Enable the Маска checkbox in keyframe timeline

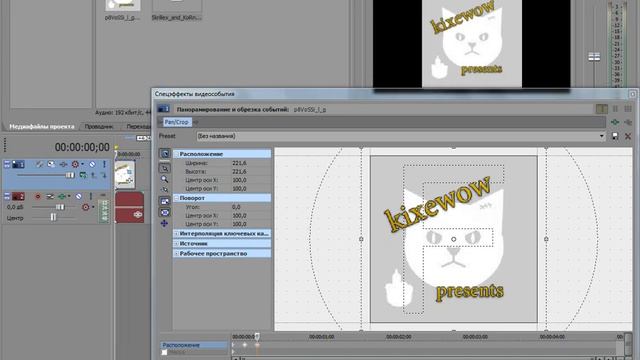(164, 352)
